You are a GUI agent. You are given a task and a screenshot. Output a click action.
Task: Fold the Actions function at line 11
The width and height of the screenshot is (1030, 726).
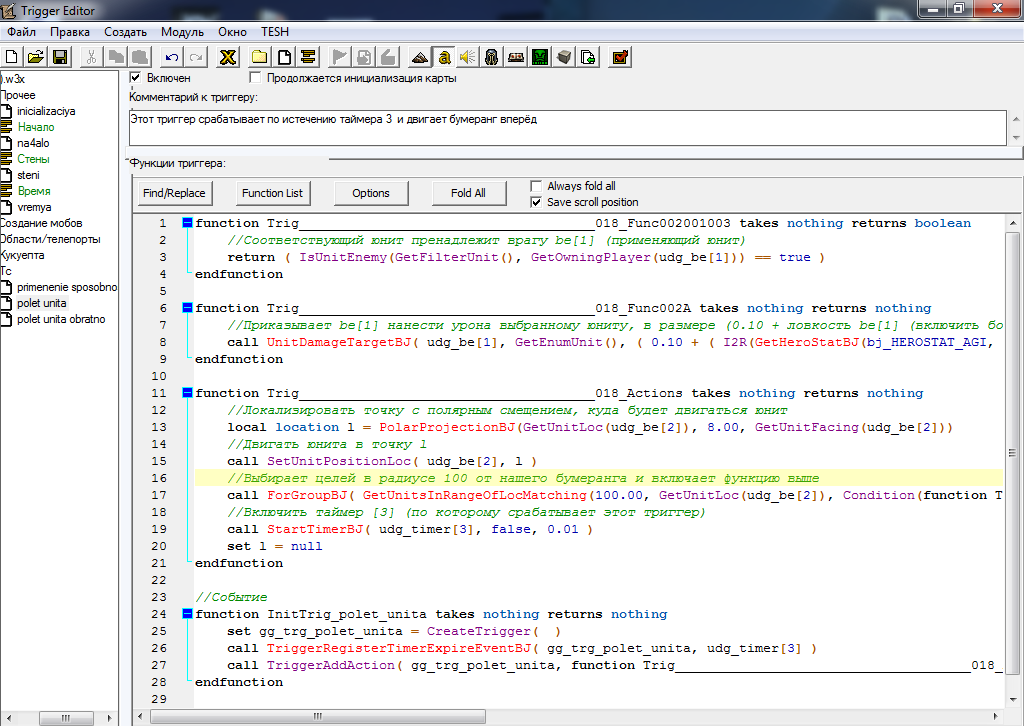pyautogui.click(x=187, y=393)
